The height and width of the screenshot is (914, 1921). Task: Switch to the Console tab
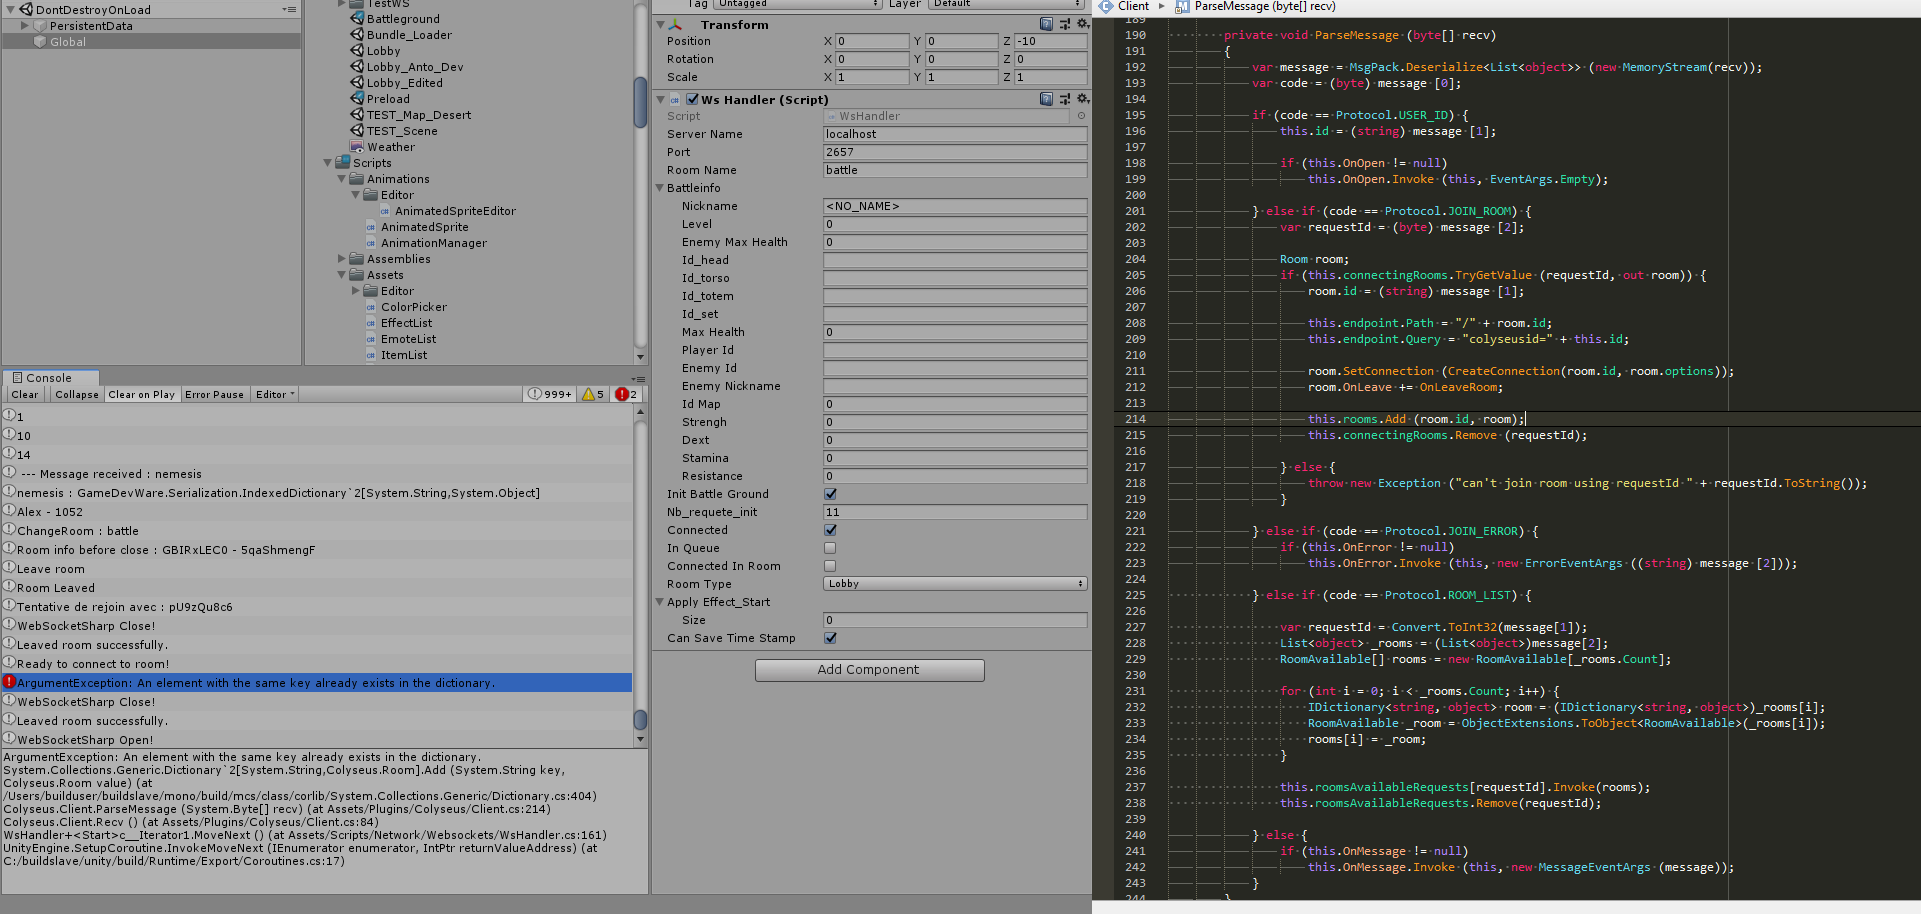coord(49,378)
